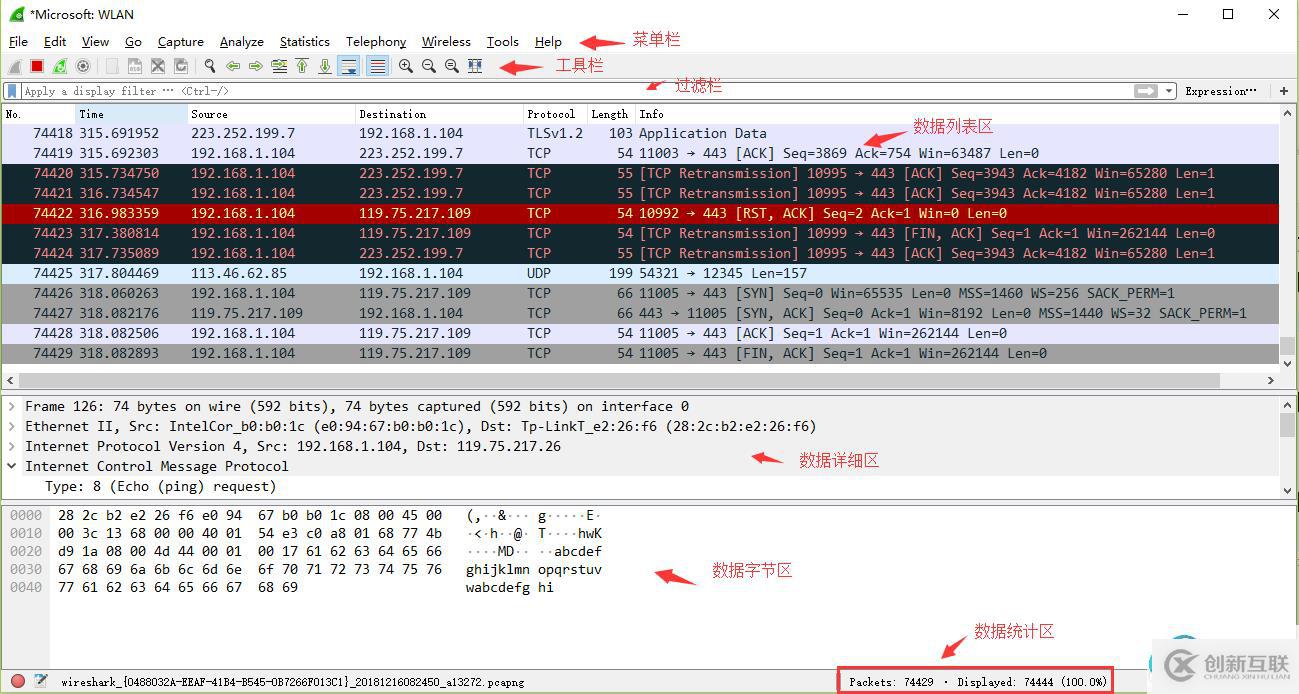Stop capture with the red square button

click(x=37, y=66)
